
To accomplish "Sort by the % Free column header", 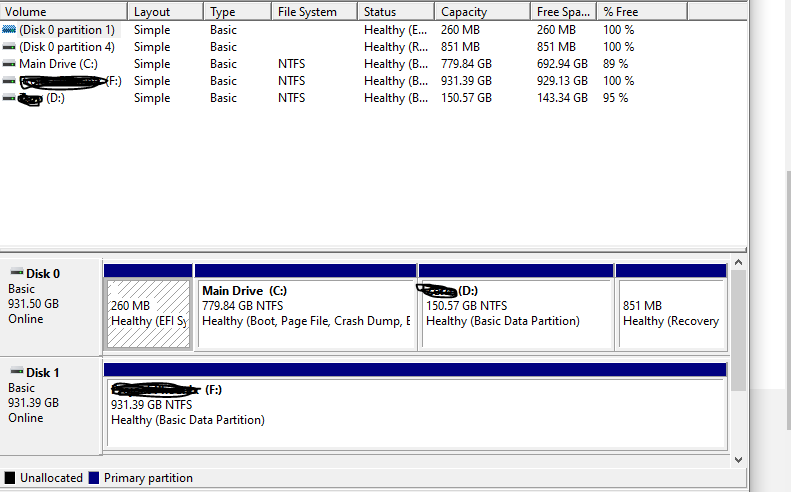I will 642,12.
